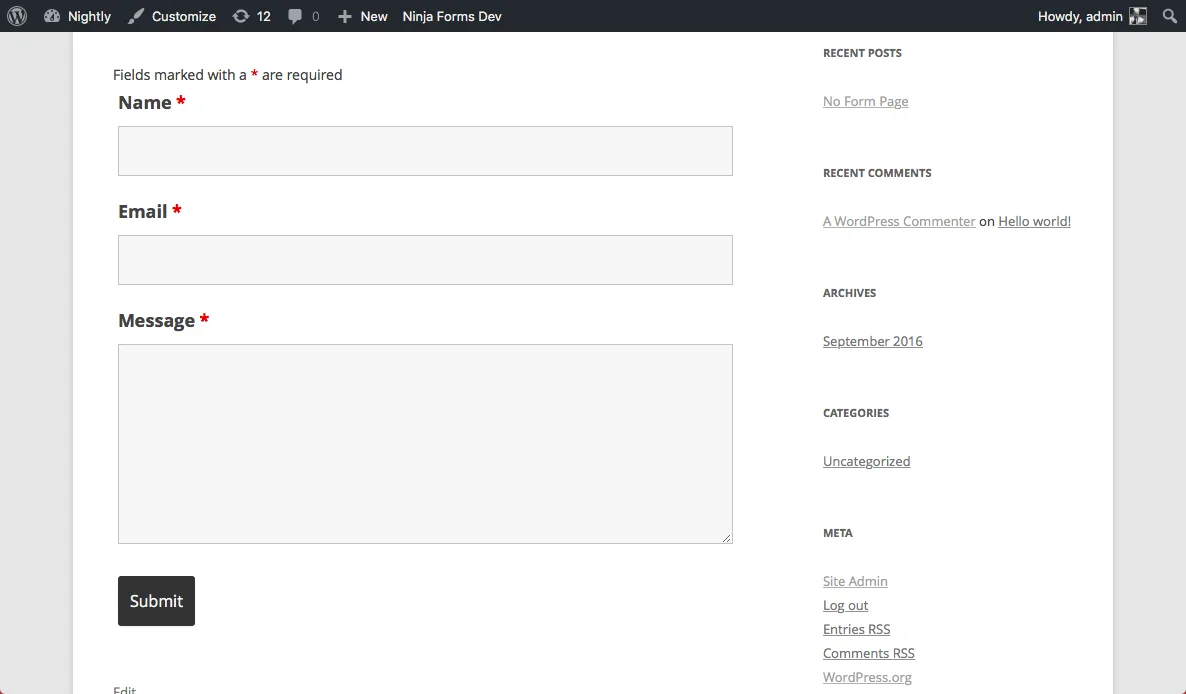
Task: Open Site Admin from the Meta section
Action: point(855,581)
